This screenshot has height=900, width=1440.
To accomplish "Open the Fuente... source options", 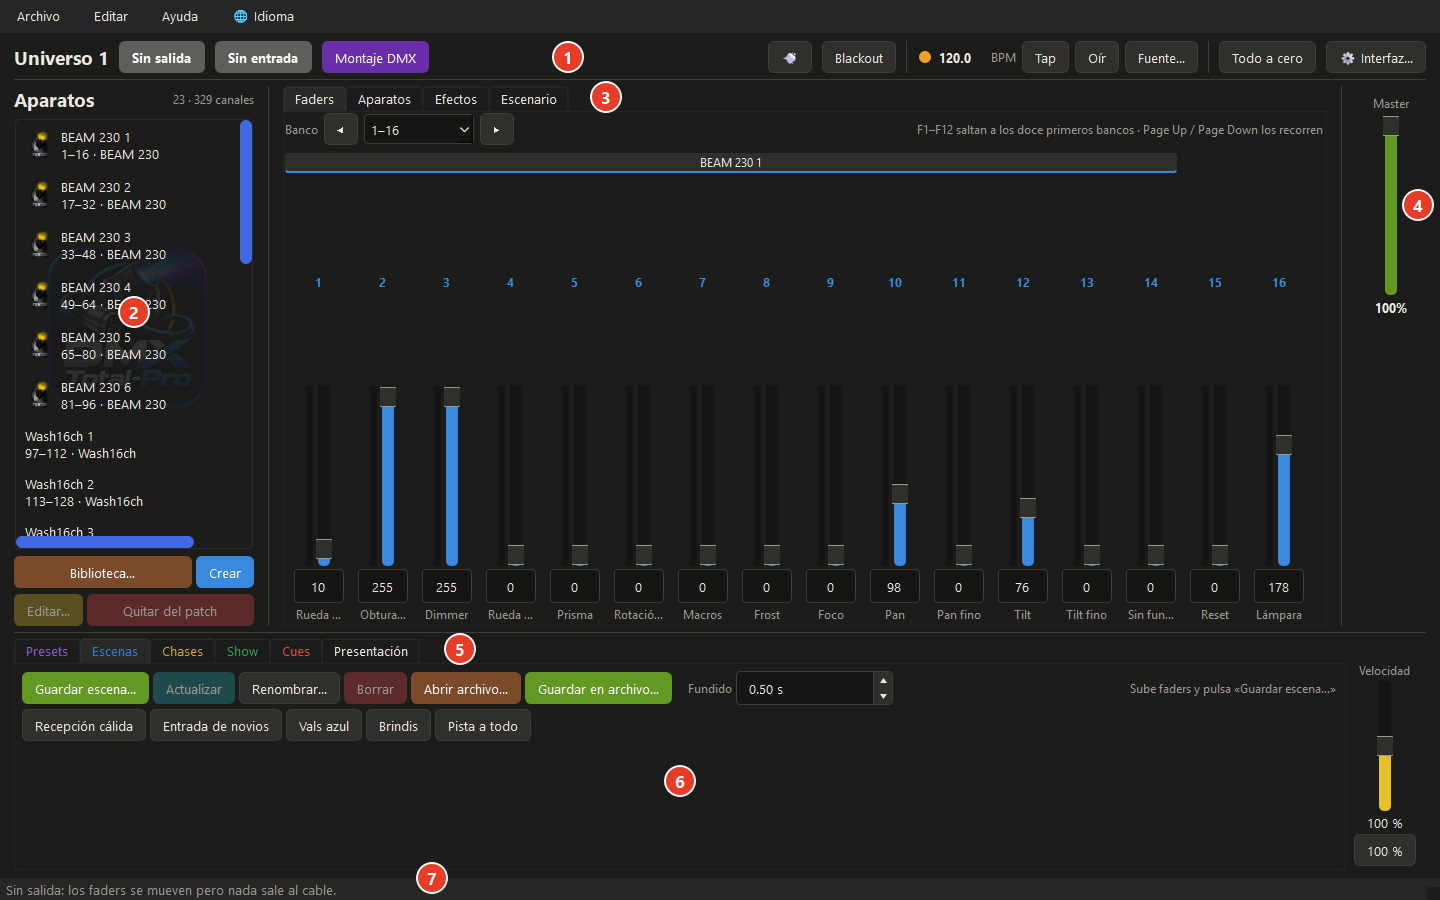I will pos(1161,58).
